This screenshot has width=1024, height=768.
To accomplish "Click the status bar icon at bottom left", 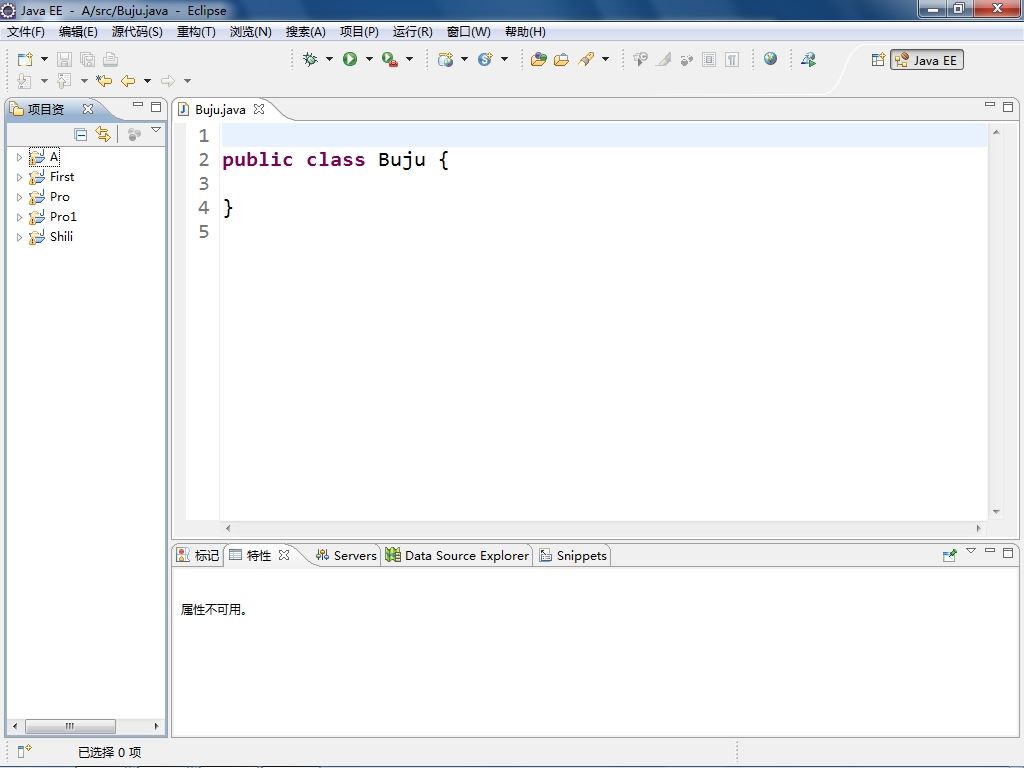I will pyautogui.click(x=24, y=752).
